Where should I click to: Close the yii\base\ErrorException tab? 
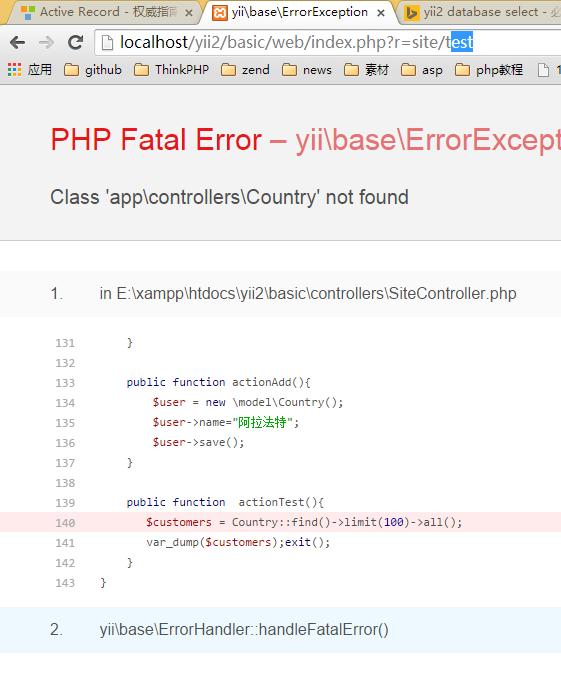[381, 13]
